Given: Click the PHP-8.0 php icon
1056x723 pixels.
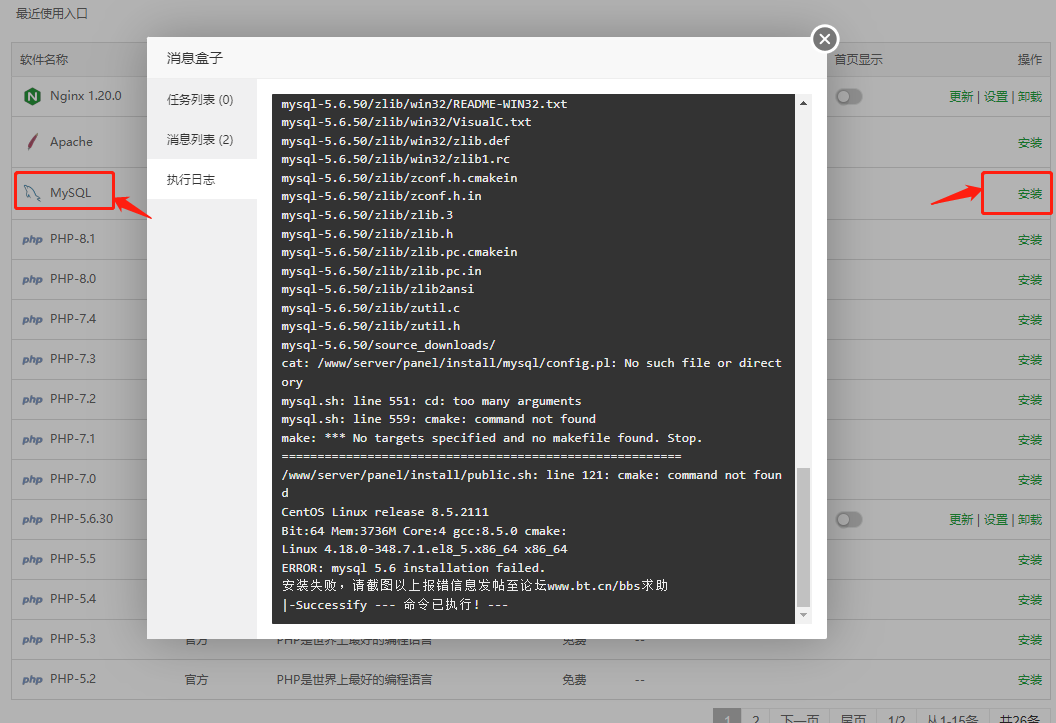Looking at the screenshot, I should 32,279.
